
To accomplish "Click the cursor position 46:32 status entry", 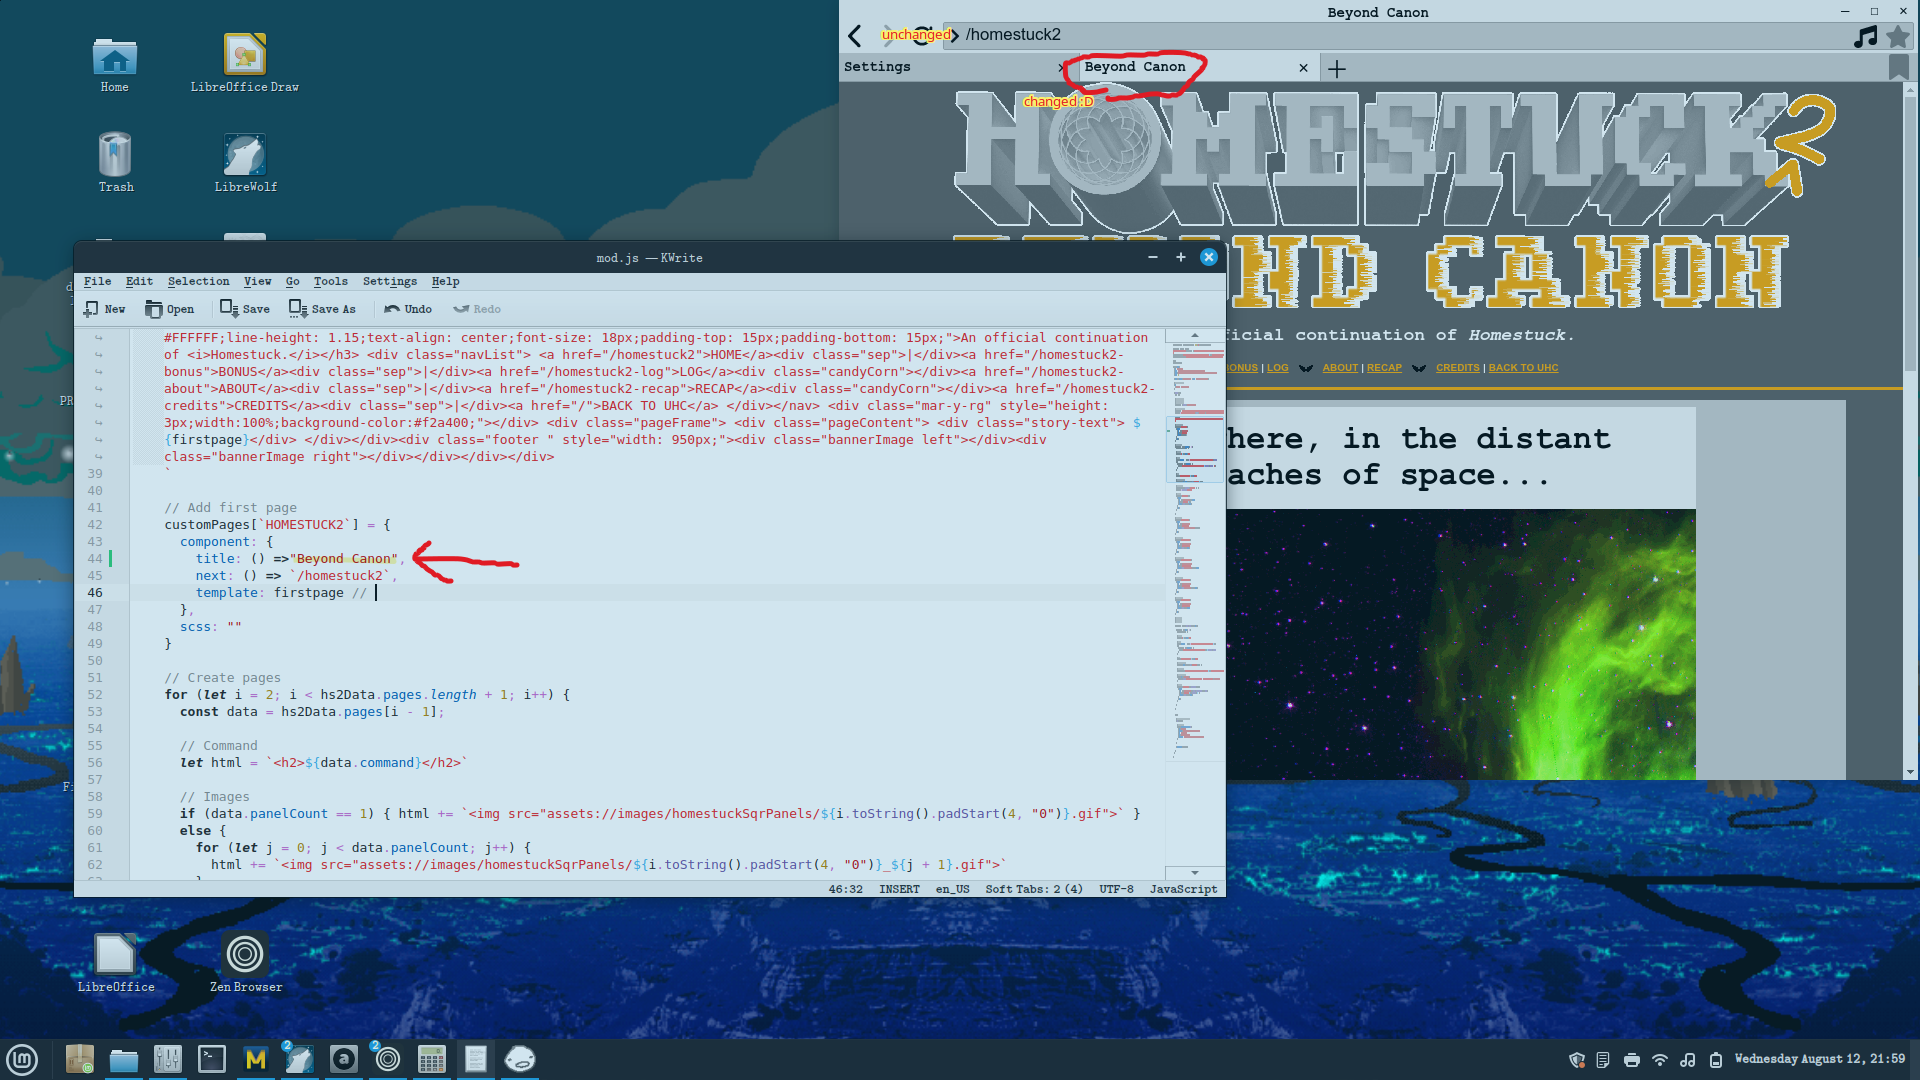I will click(x=845, y=889).
